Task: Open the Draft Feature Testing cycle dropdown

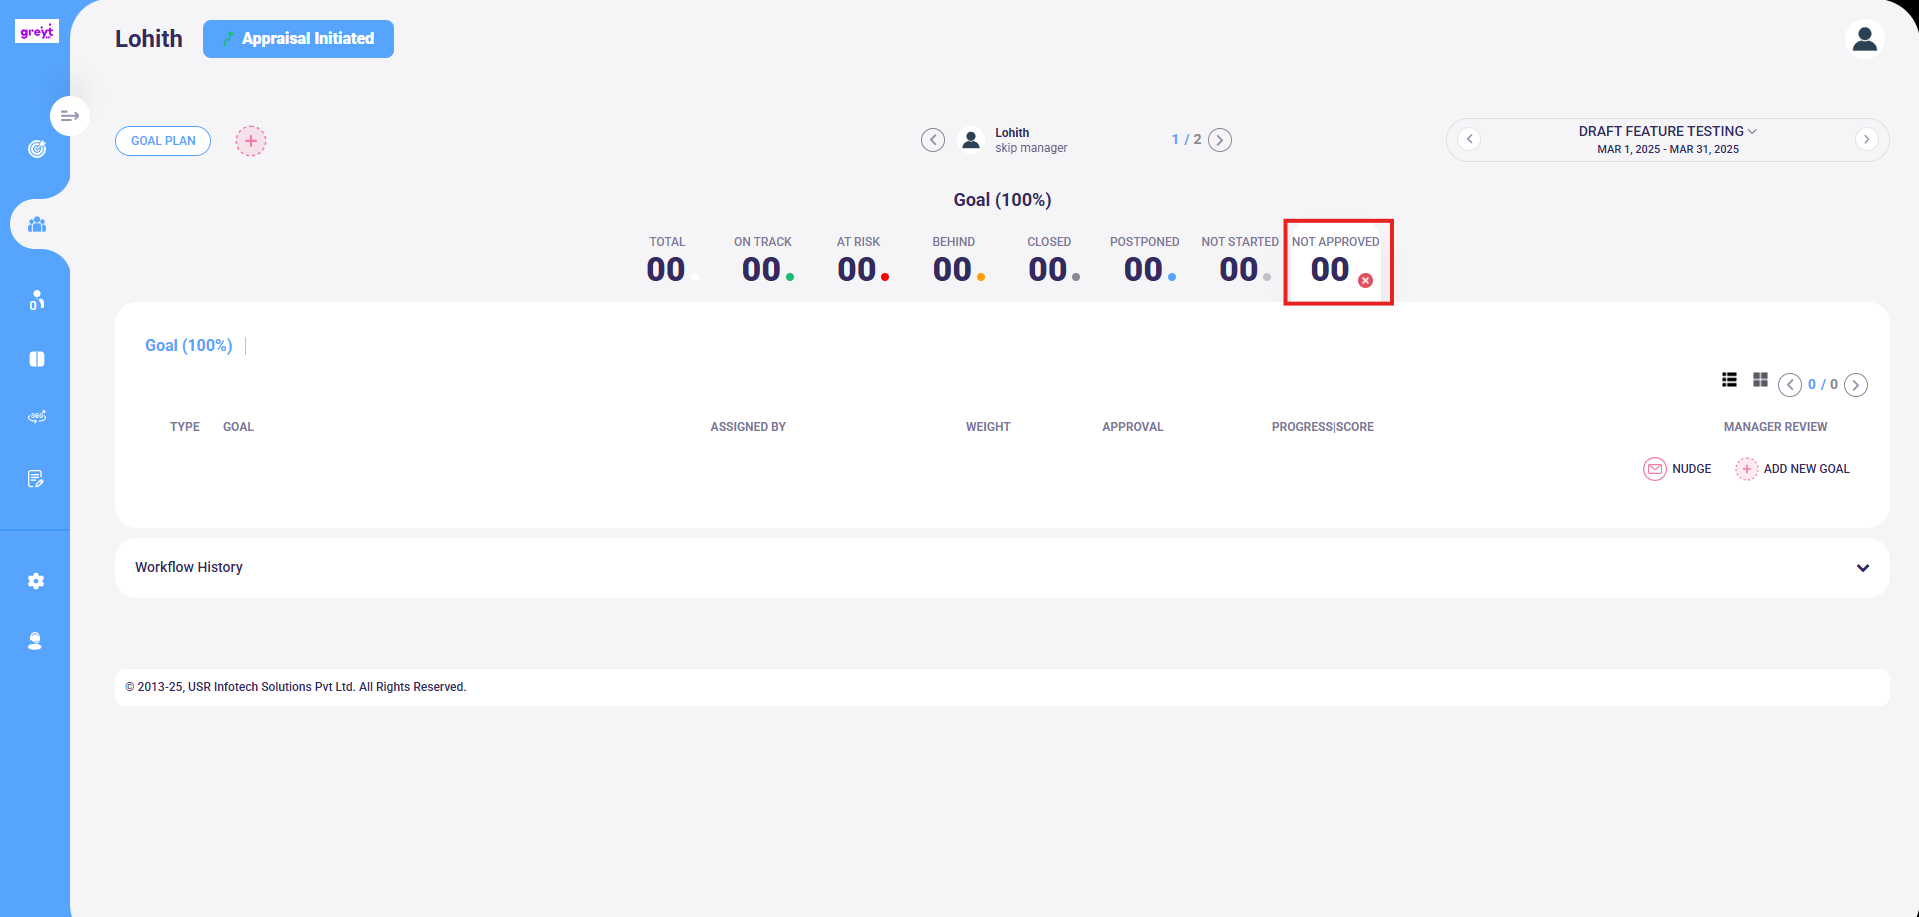Action: (x=1667, y=131)
